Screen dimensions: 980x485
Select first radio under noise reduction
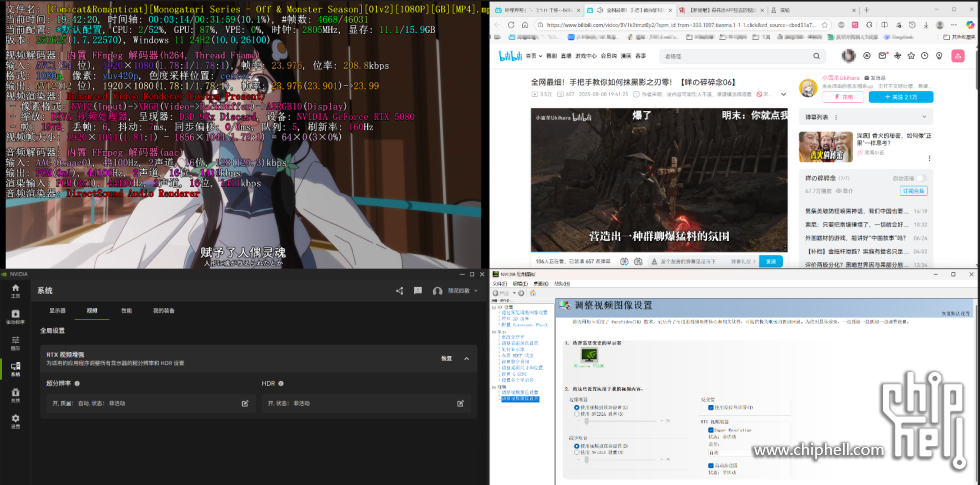(x=577, y=446)
